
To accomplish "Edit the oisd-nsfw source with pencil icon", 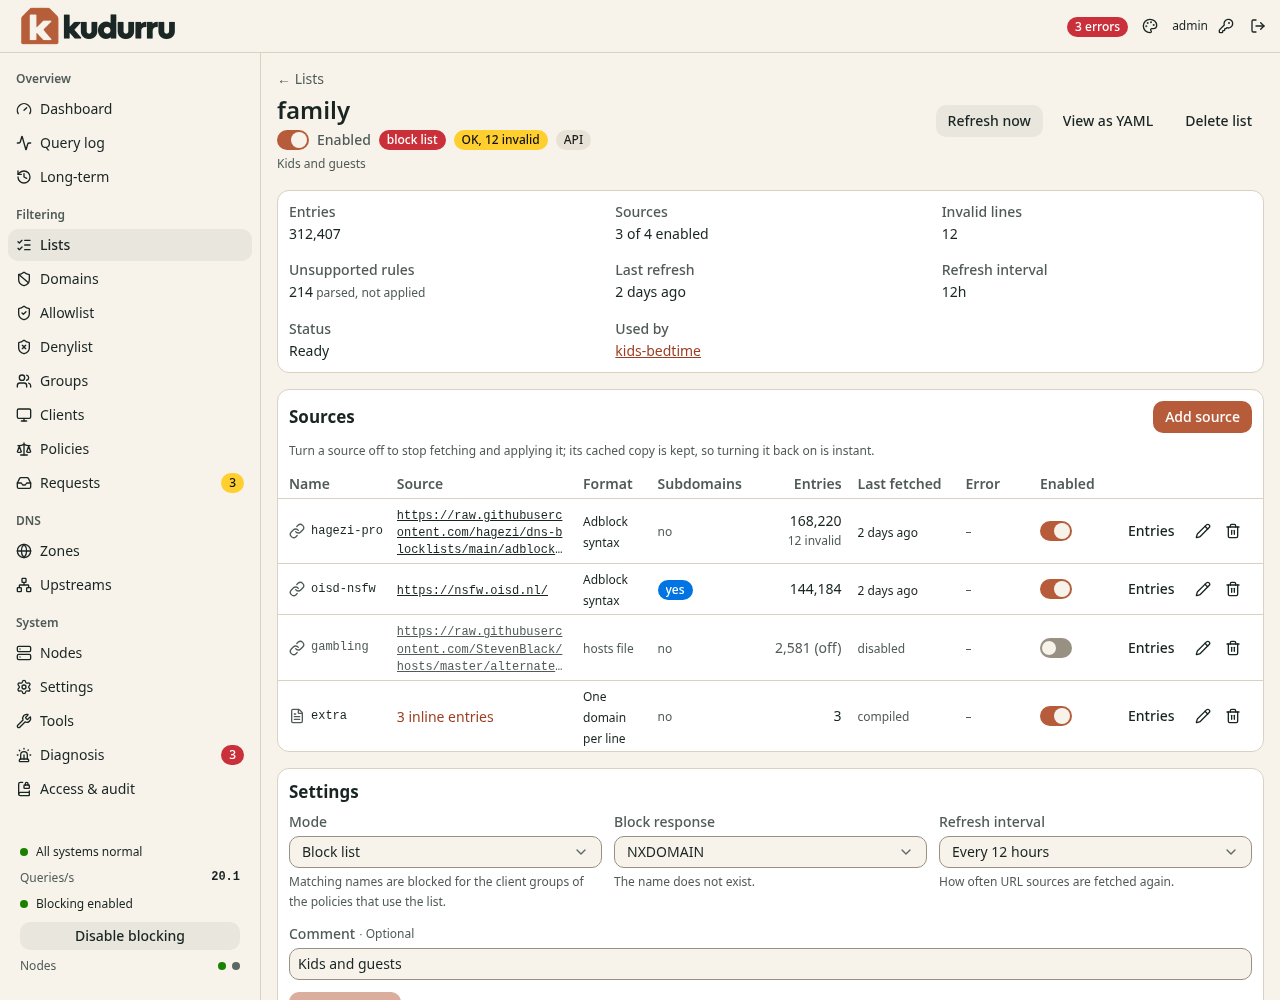I will 1203,589.
